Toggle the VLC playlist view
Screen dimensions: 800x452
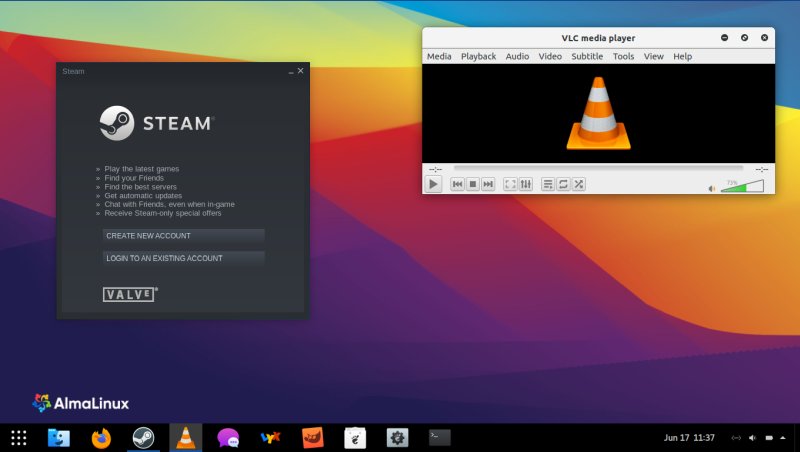[548, 184]
